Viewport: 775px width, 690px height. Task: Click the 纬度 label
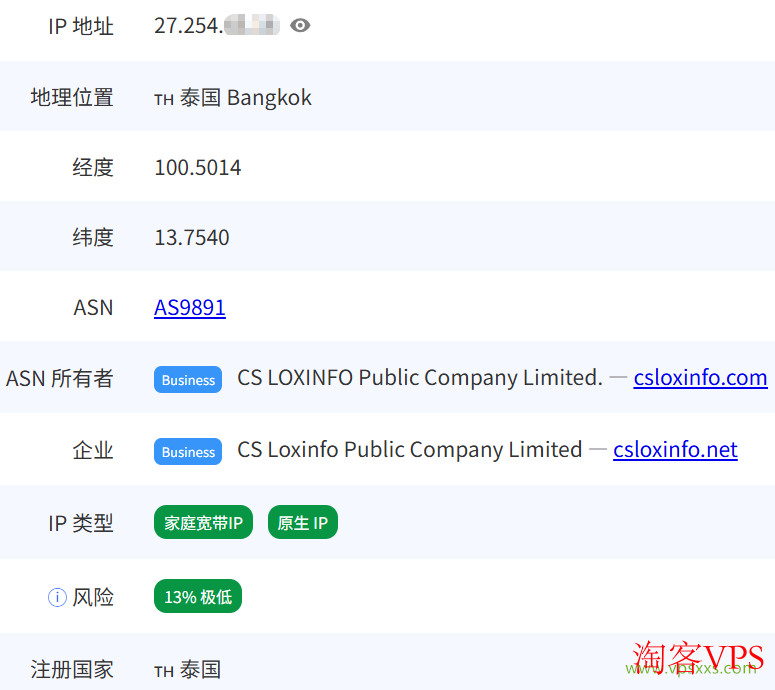pos(93,238)
